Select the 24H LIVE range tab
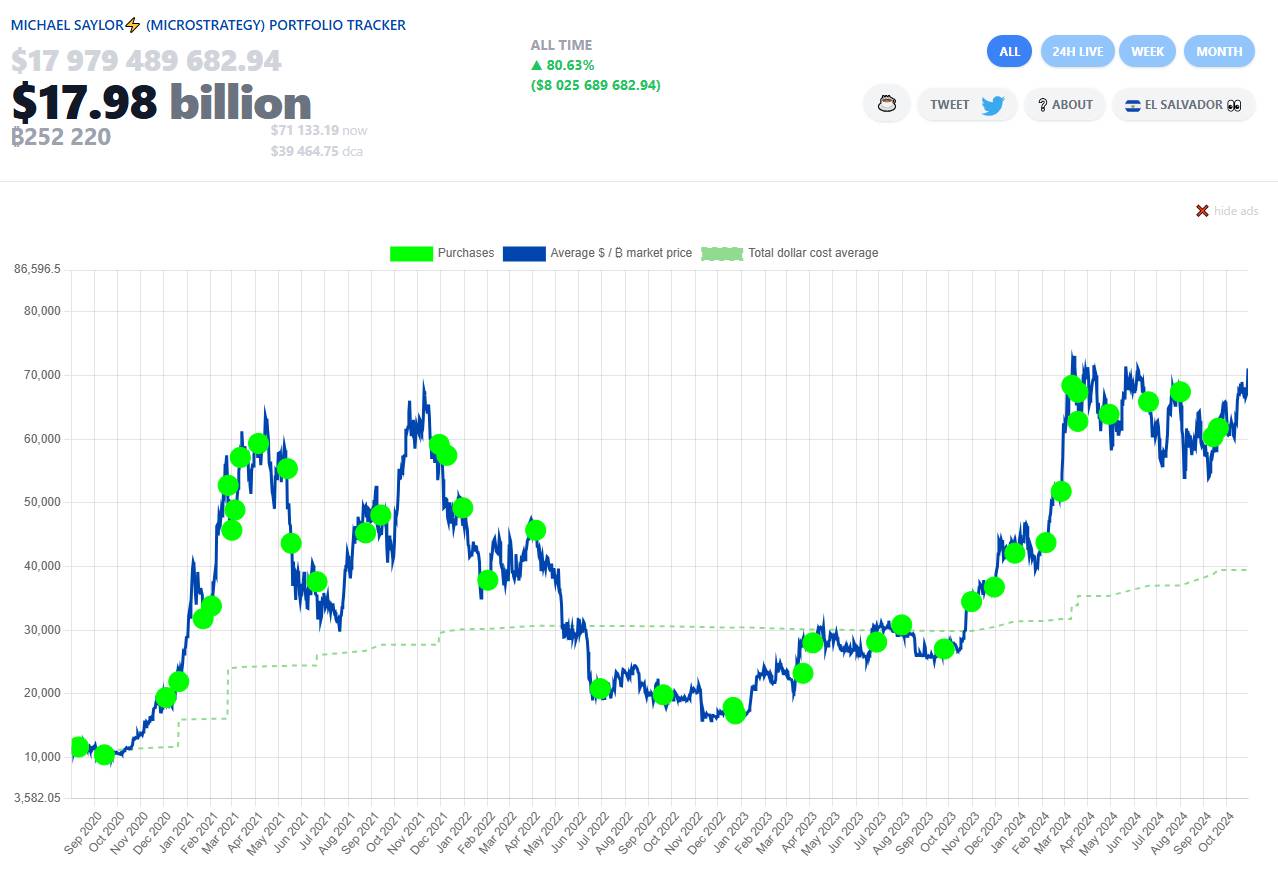 point(1076,51)
